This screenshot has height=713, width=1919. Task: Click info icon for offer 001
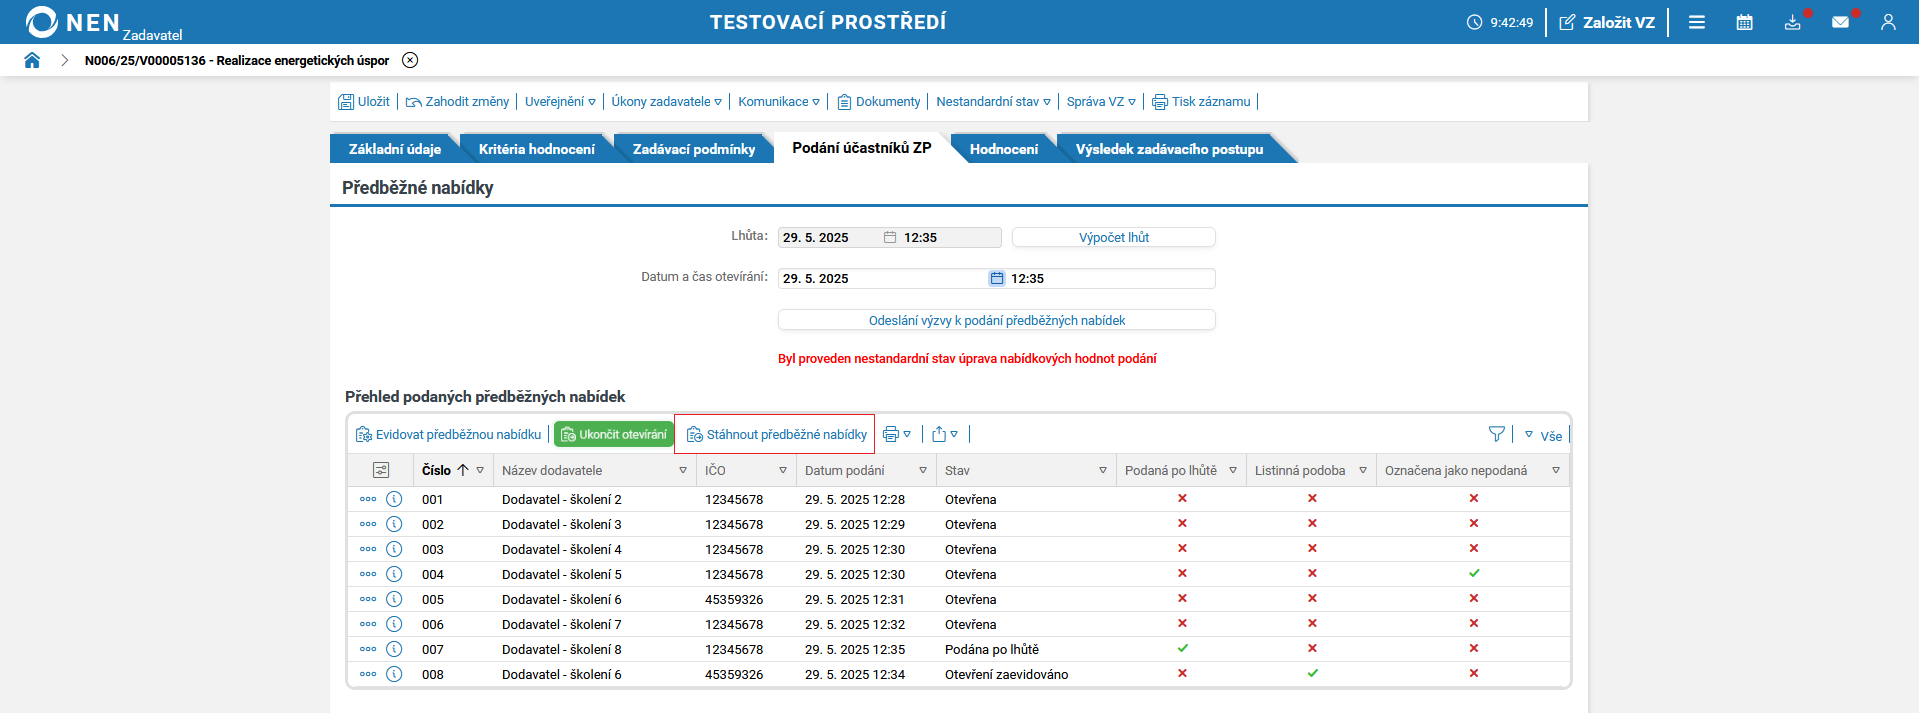point(394,499)
